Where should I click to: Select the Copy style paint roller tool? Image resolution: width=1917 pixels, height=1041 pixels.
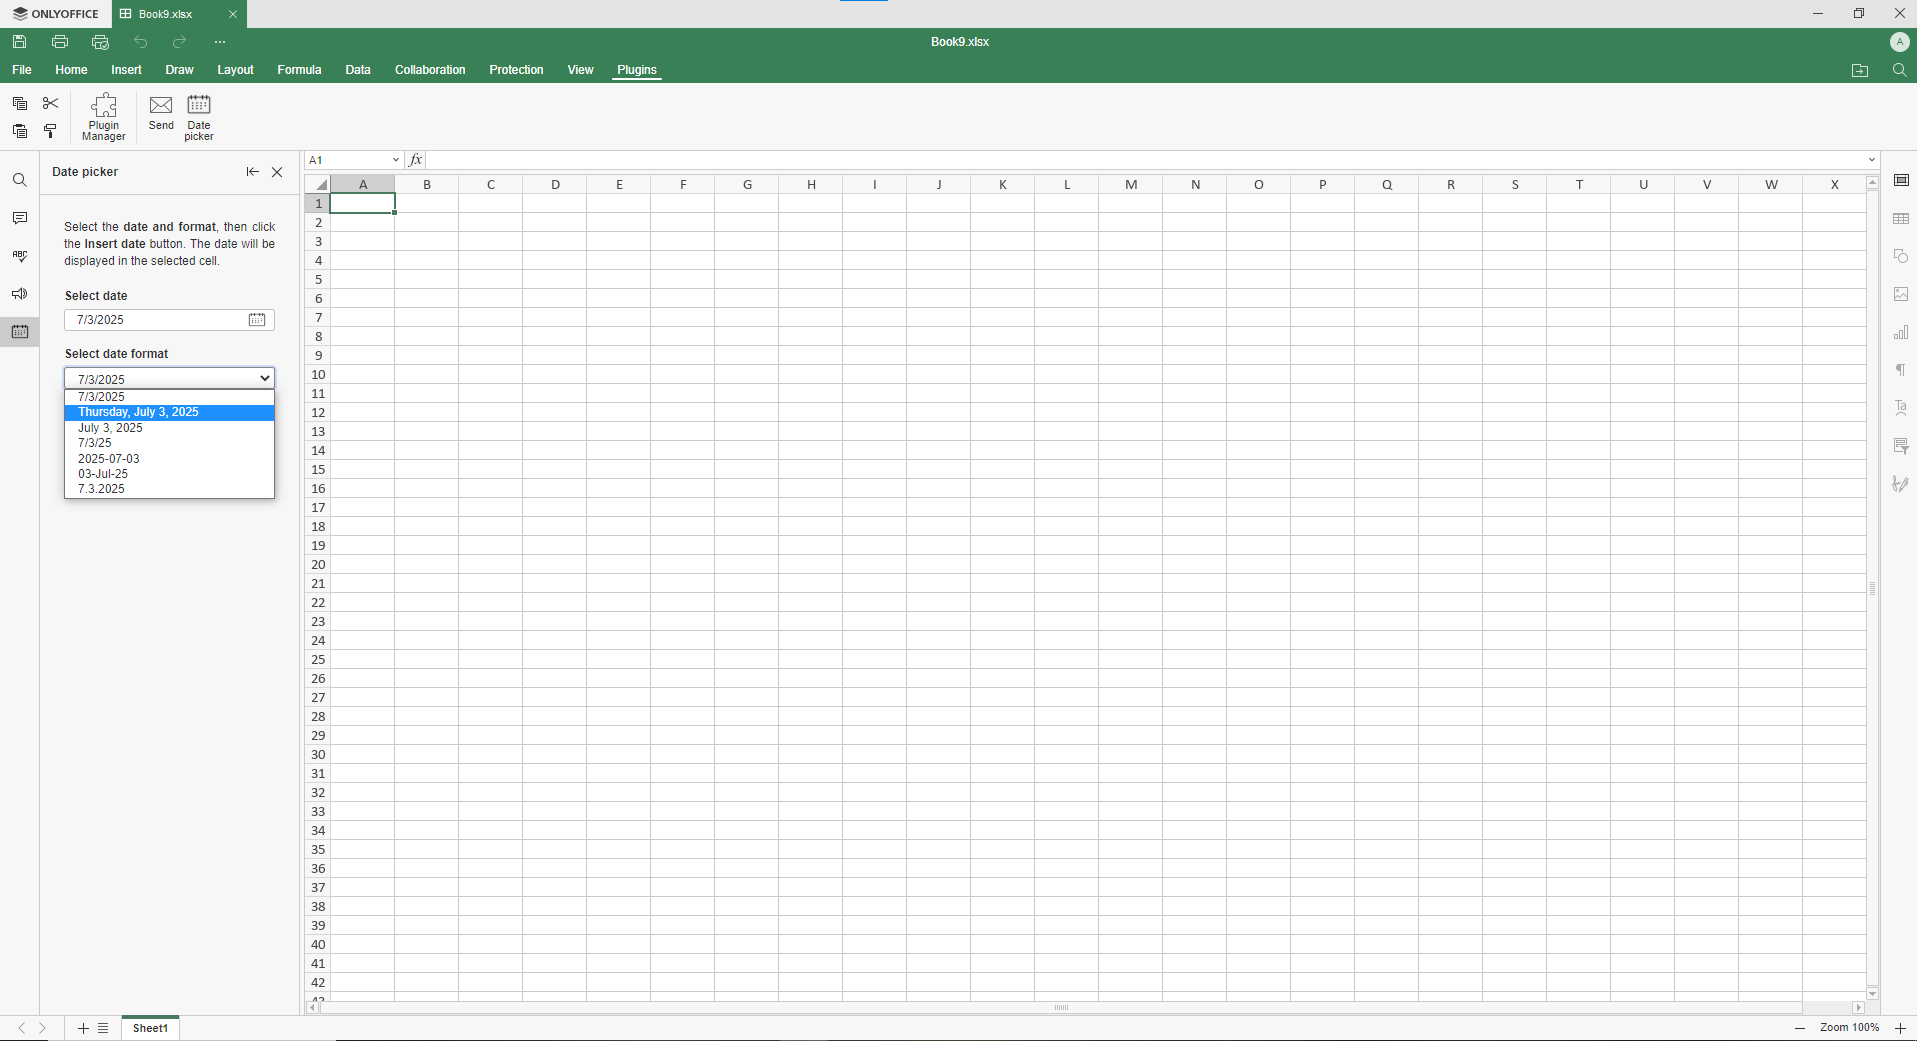click(50, 131)
